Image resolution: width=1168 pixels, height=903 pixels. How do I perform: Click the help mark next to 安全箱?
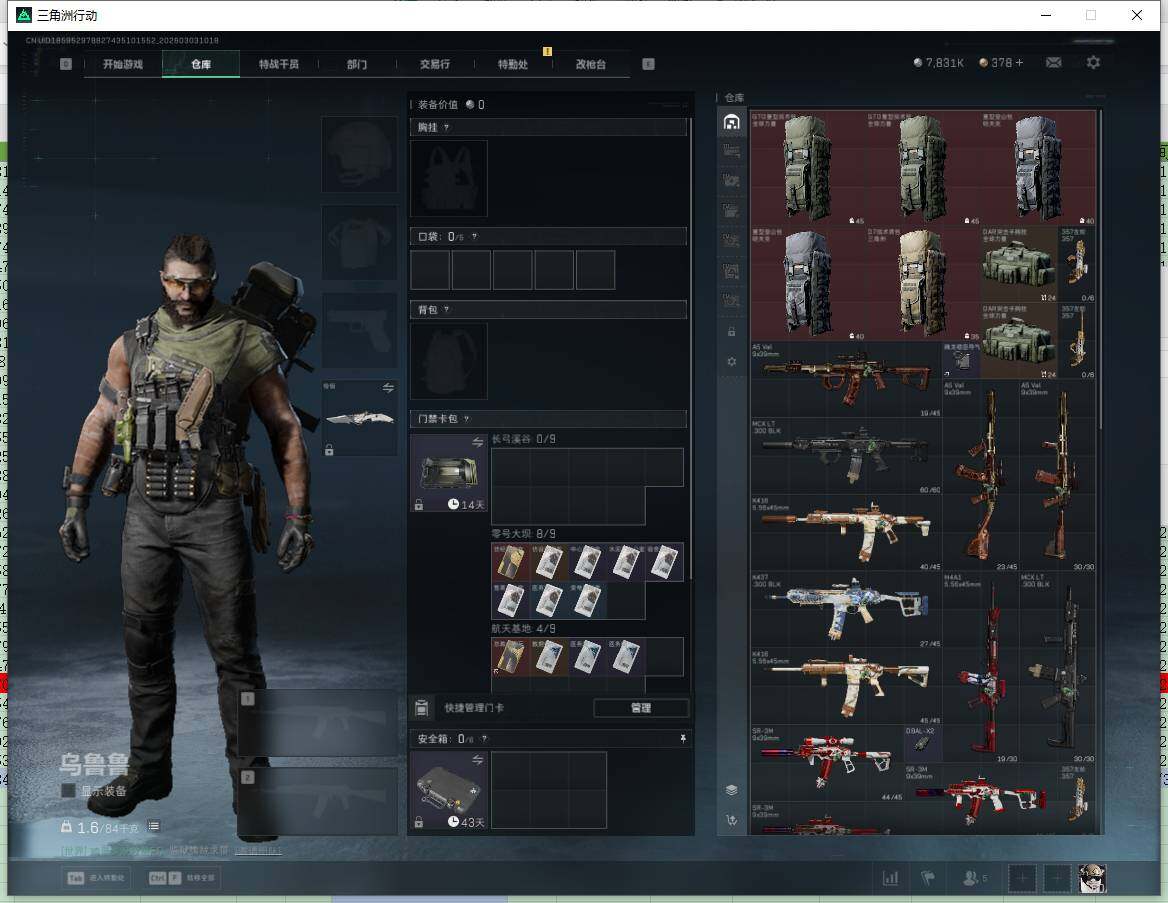tap(485, 738)
